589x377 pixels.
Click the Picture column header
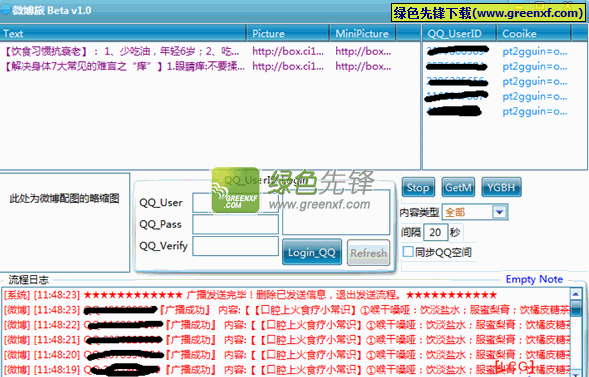pos(288,34)
